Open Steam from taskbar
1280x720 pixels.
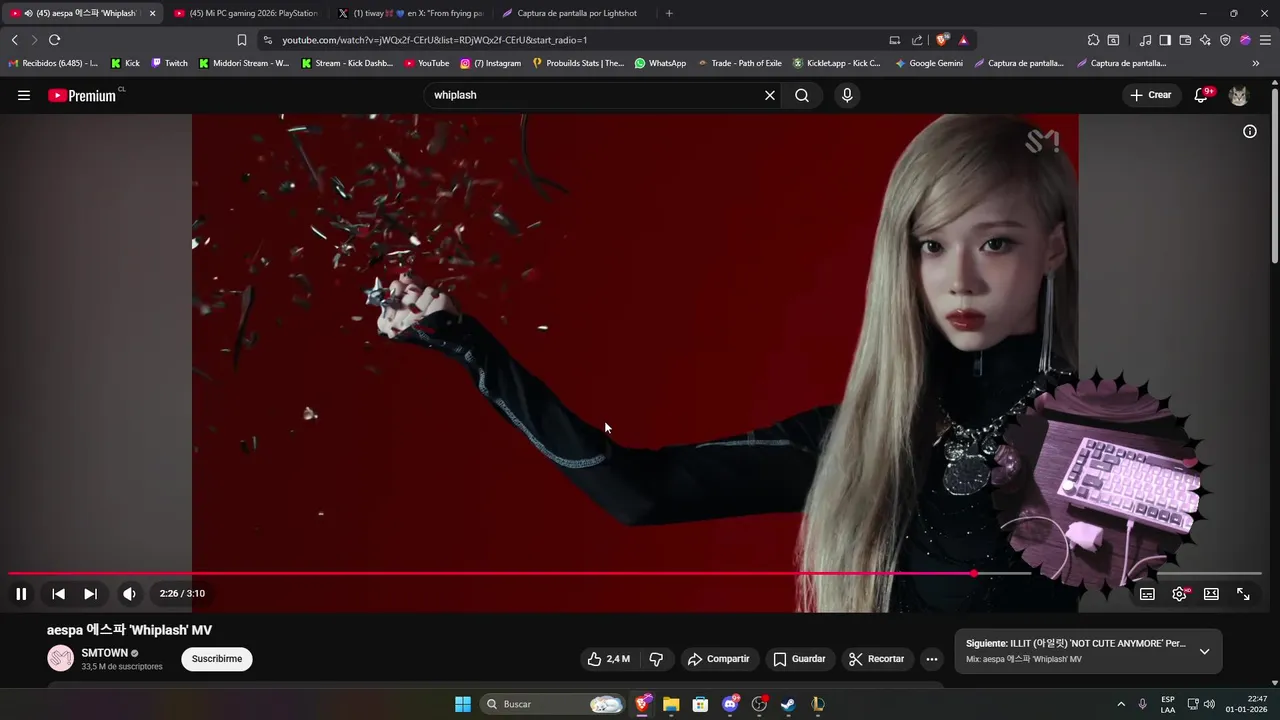[x=788, y=704]
